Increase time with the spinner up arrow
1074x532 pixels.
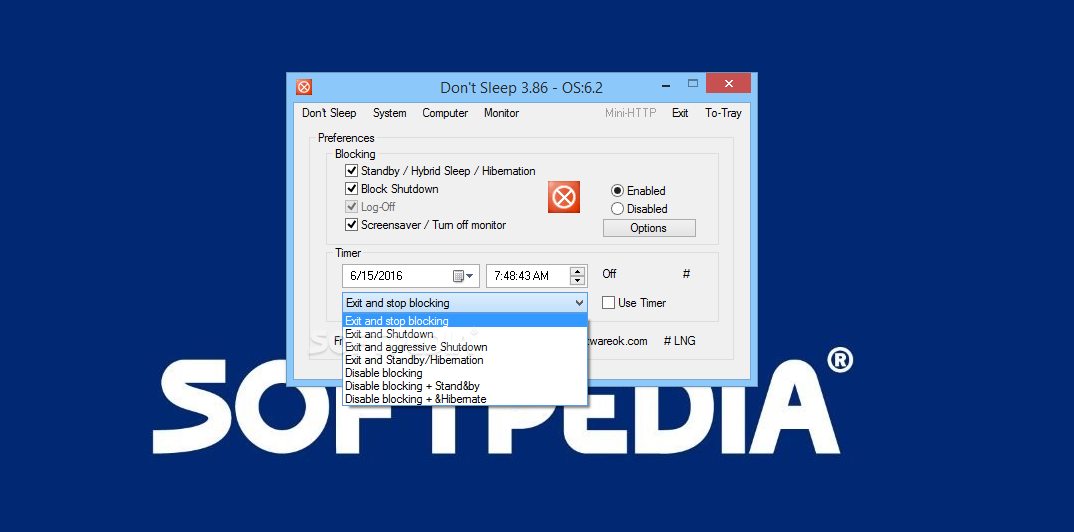[x=577, y=271]
